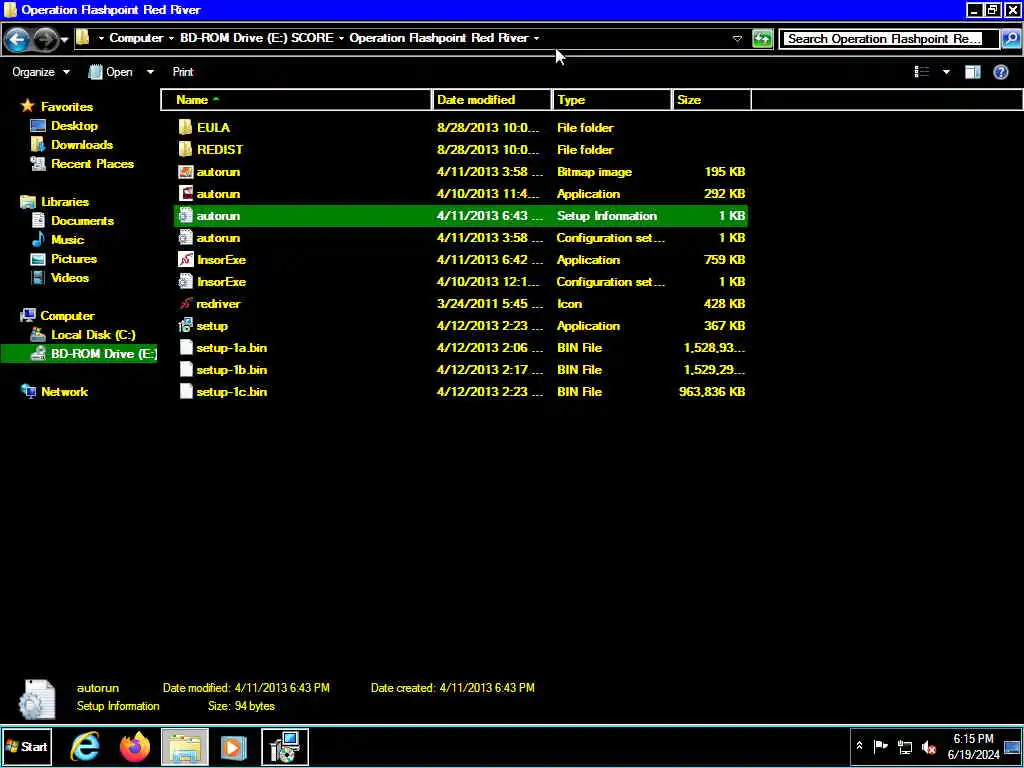
Task: Click the BD-ROM Drive (E:) SCORE breadcrumb
Action: tap(257, 38)
